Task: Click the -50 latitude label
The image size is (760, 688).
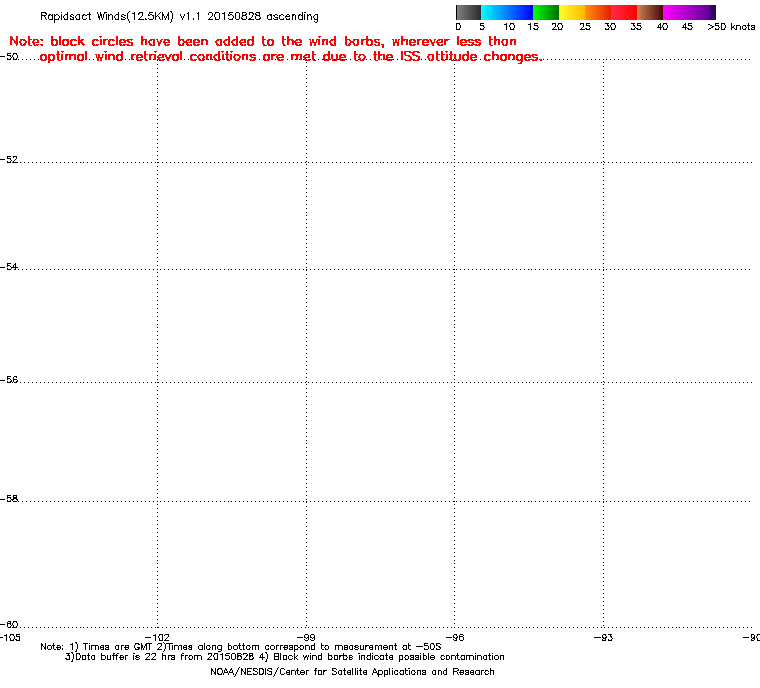Action: [9, 57]
